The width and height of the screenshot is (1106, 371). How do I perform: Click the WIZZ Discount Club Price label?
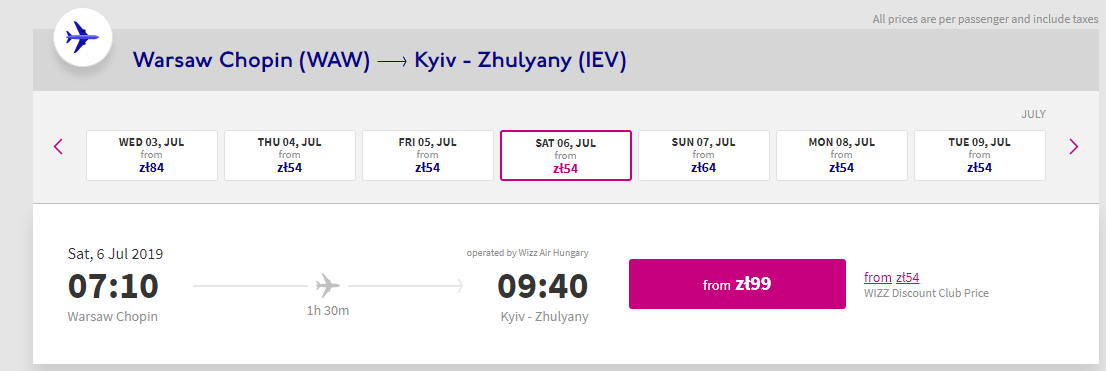coord(926,293)
